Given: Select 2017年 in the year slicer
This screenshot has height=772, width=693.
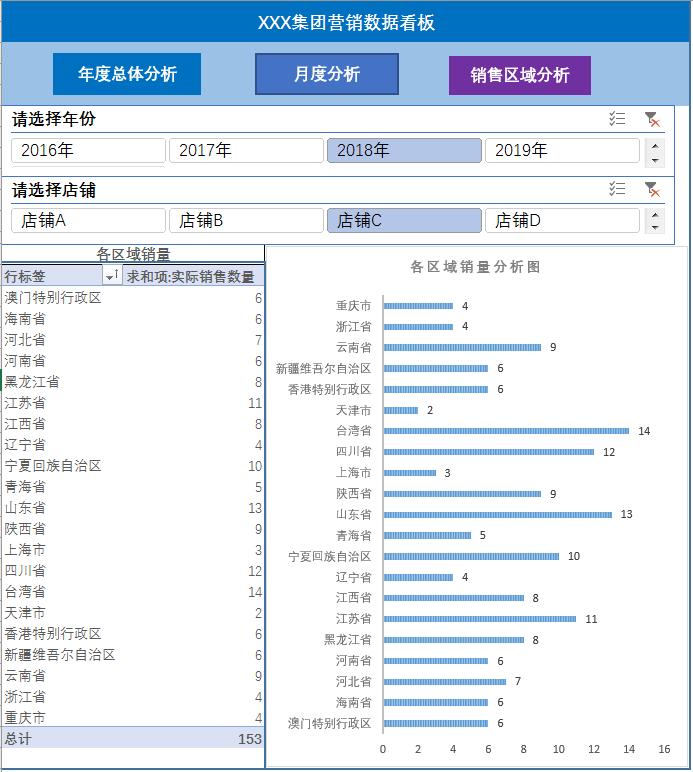Looking at the screenshot, I should [x=246, y=150].
